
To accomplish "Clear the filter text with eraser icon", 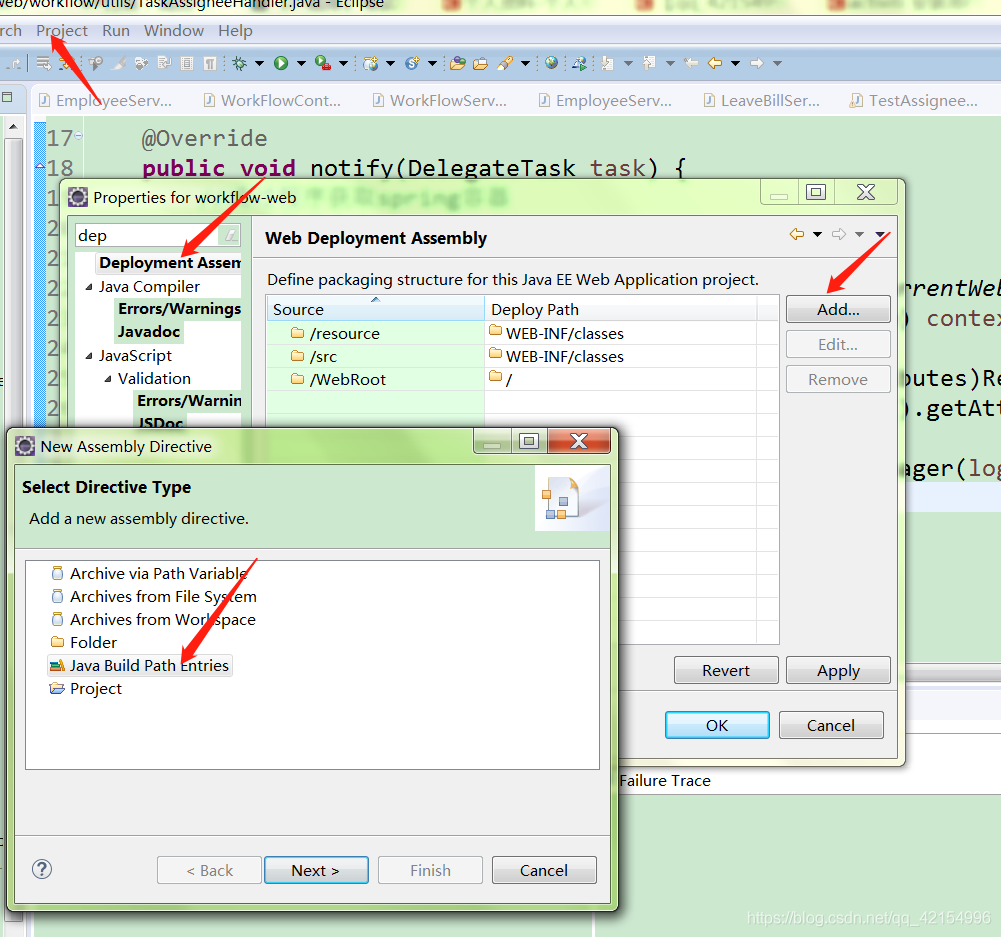I will [x=229, y=236].
